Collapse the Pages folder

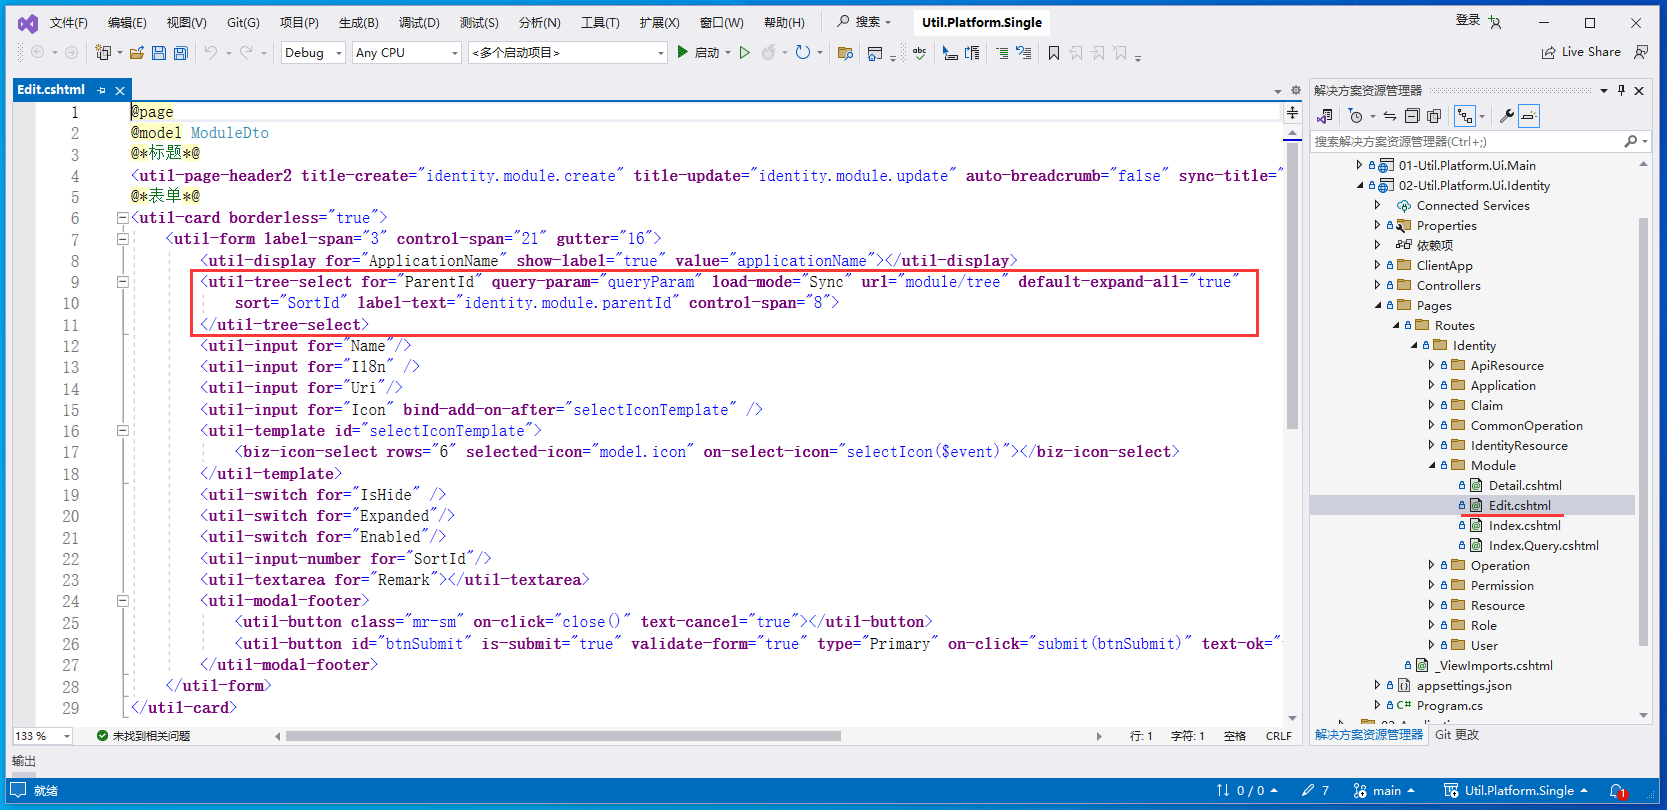coord(1377,305)
